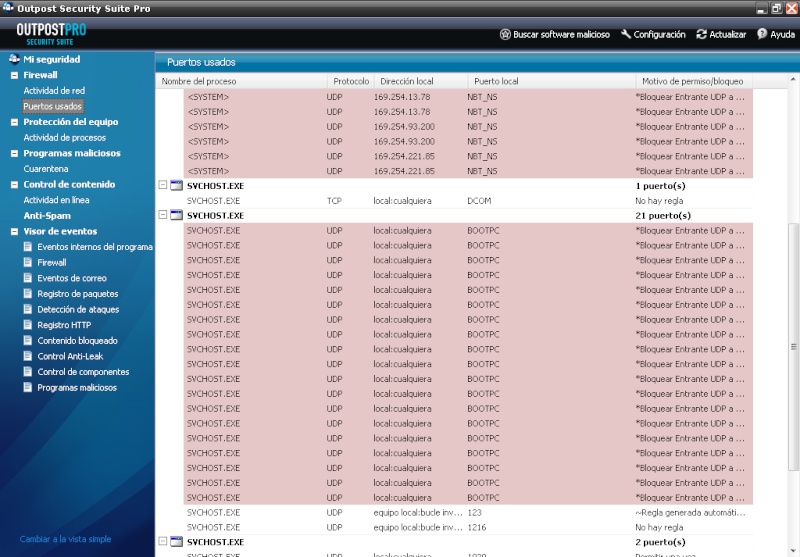The height and width of the screenshot is (557, 800).
Task: Click Actualizar button
Action: [x=721, y=34]
